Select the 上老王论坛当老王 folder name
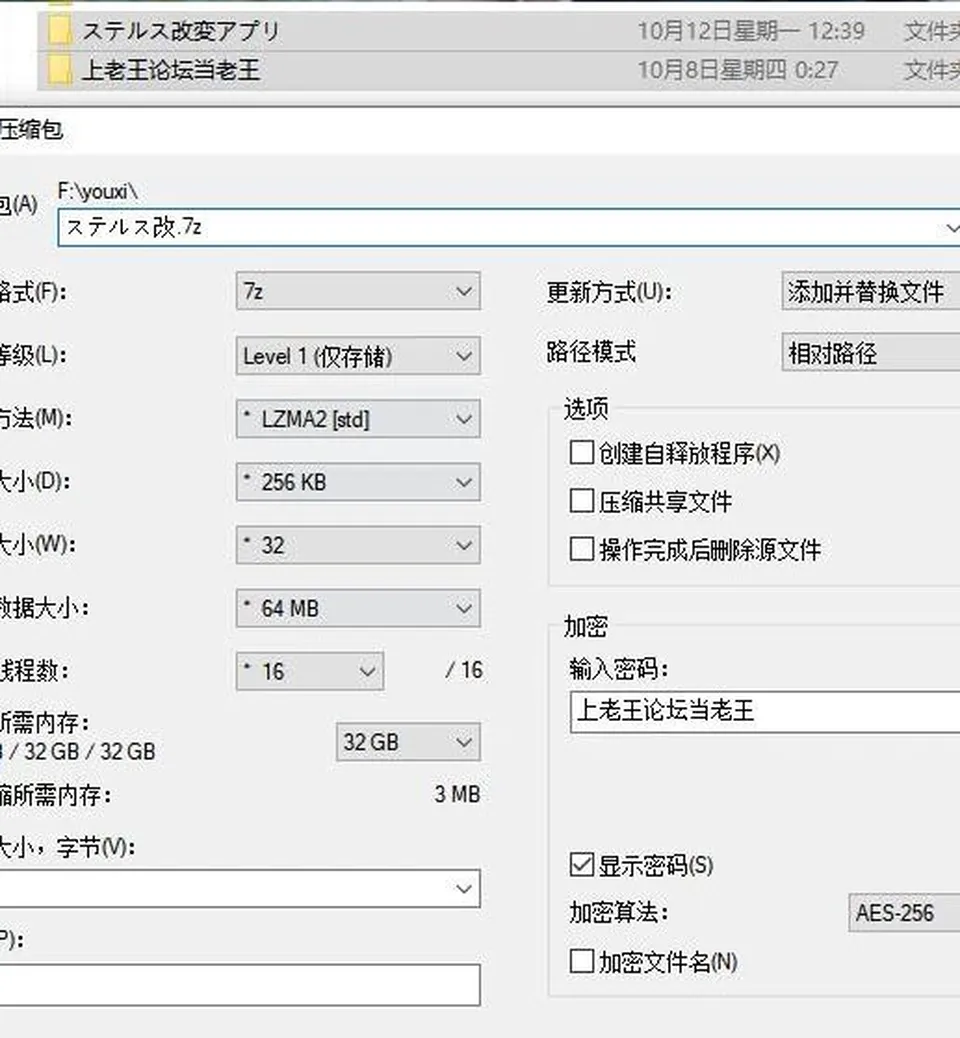960x1038 pixels. click(171, 70)
